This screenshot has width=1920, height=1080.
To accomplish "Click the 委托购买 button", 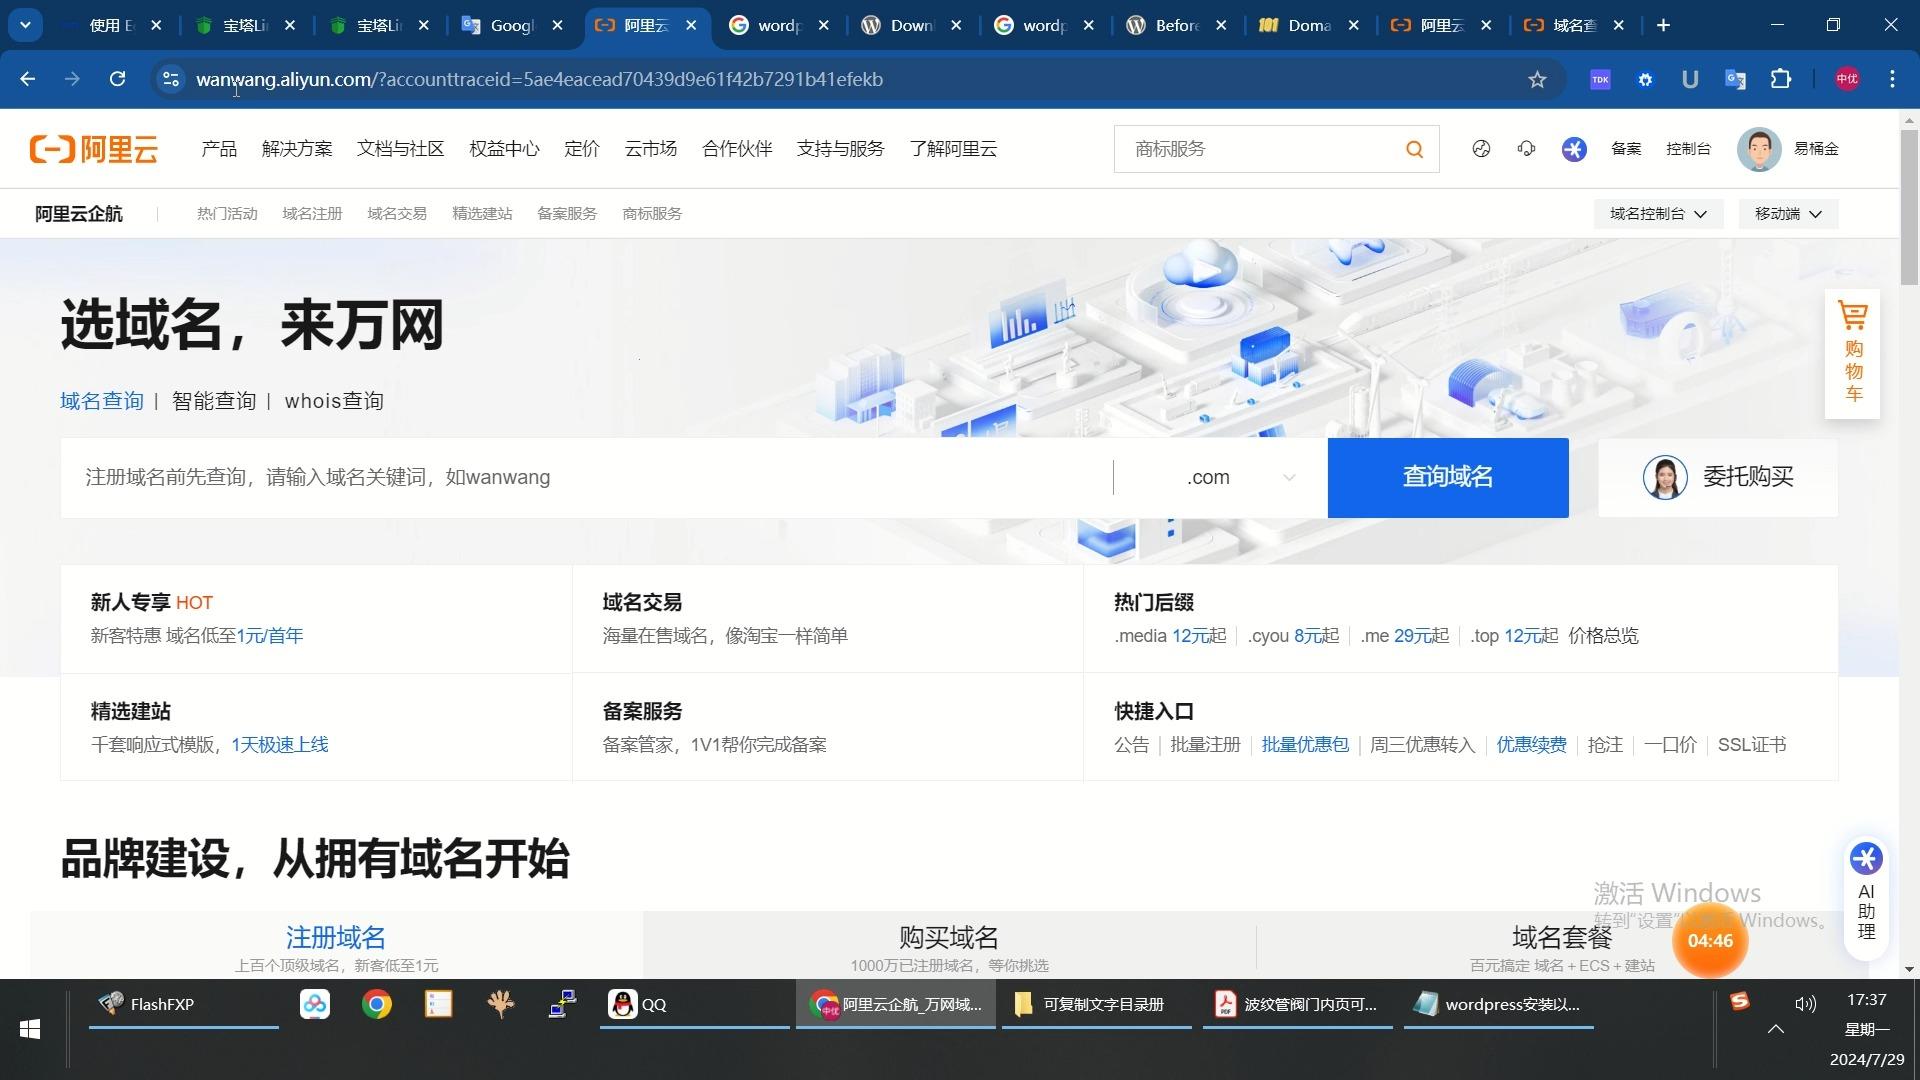I will (1718, 478).
